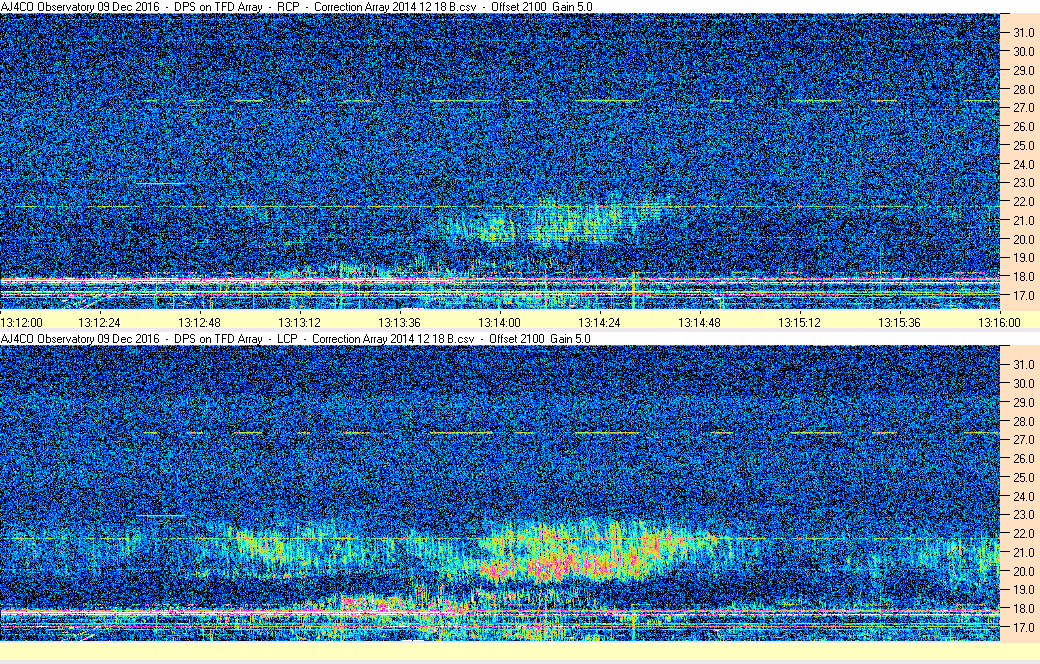Click the 13:15:36 time axis label
Screen dimensions: 1040x664
(x=899, y=323)
